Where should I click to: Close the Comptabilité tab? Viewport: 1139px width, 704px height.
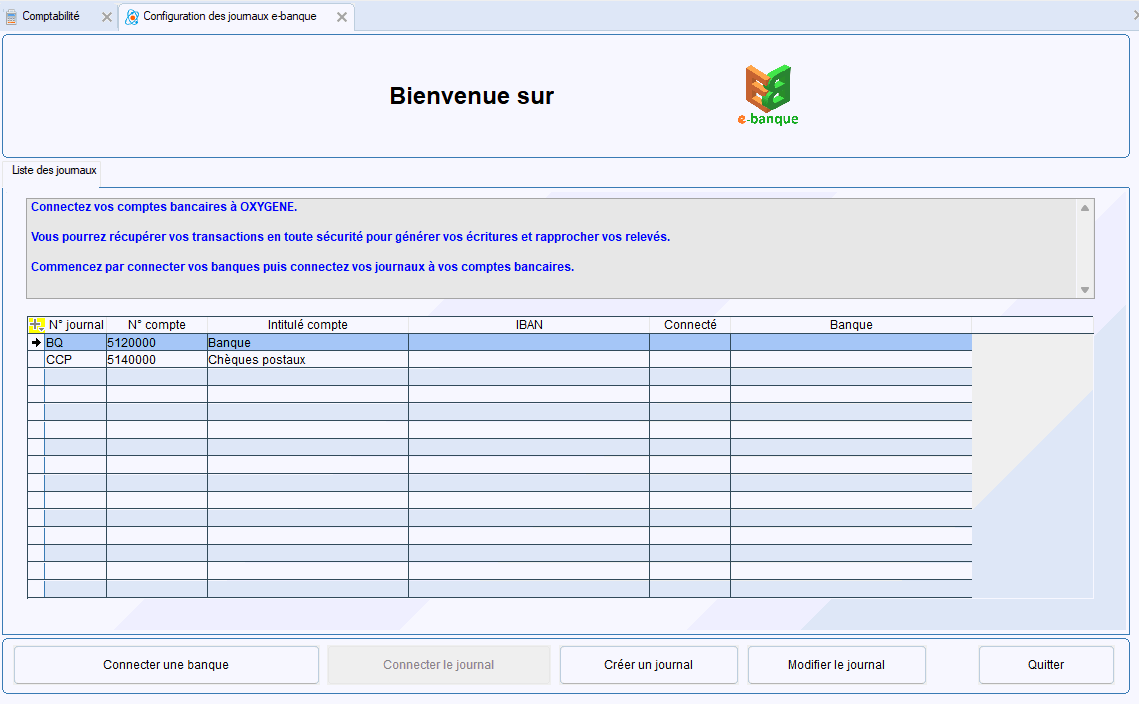(107, 17)
